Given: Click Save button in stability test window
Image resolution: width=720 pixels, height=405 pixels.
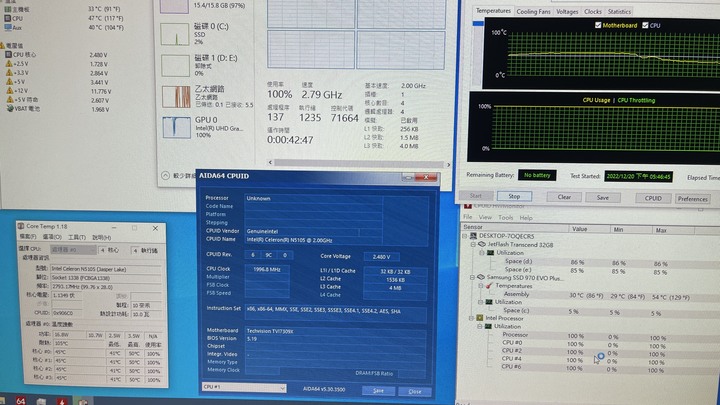Looking at the screenshot, I should (x=602, y=197).
